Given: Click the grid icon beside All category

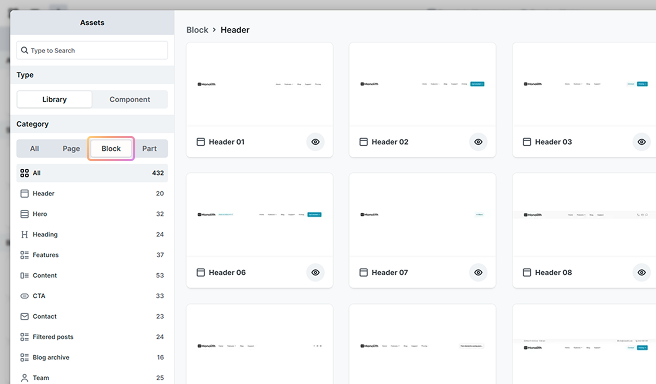Looking at the screenshot, I should pyautogui.click(x=25, y=173).
